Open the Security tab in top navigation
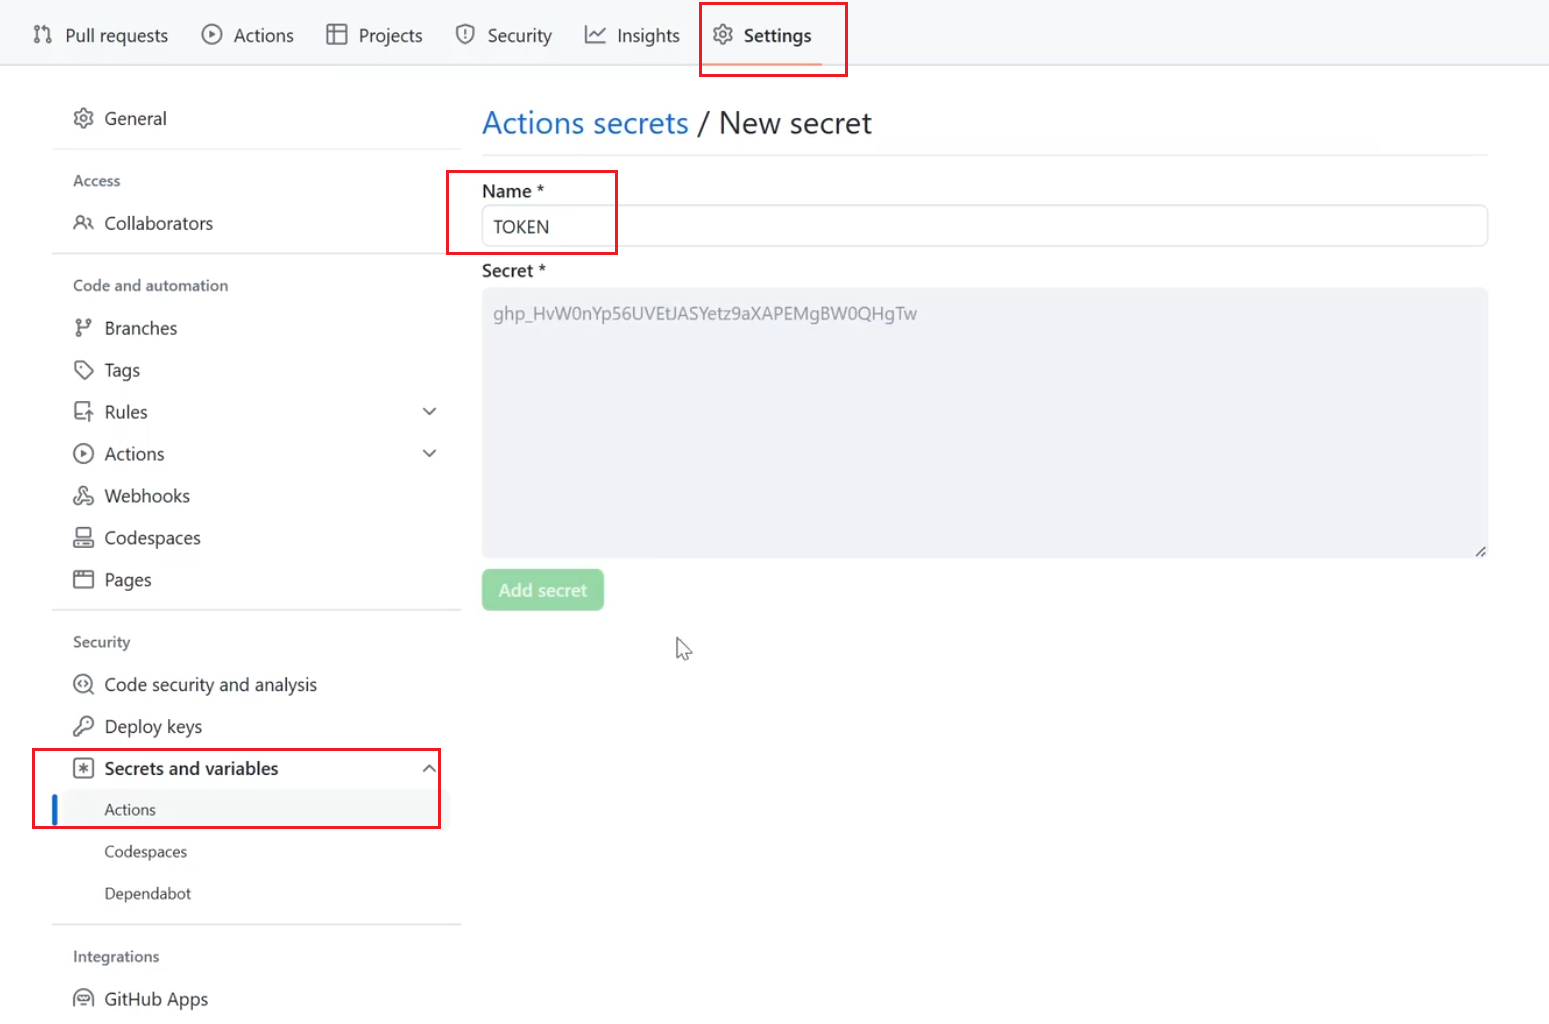The height and width of the screenshot is (1024, 1549). click(504, 36)
